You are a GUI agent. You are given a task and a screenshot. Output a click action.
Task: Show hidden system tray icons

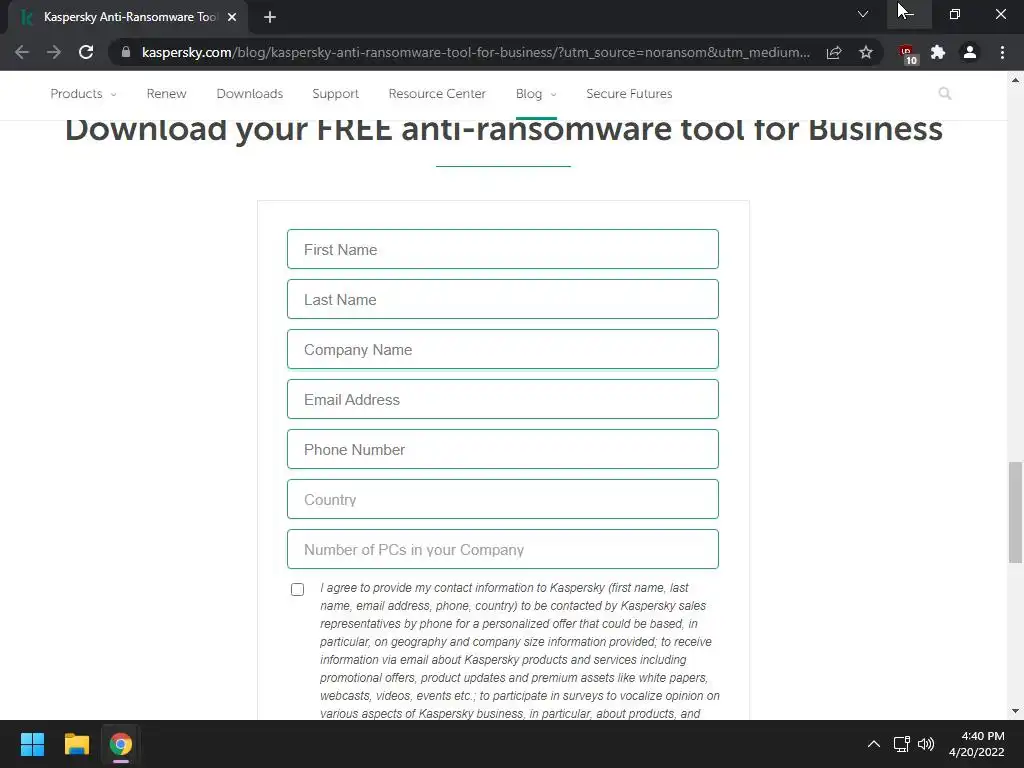tap(873, 744)
